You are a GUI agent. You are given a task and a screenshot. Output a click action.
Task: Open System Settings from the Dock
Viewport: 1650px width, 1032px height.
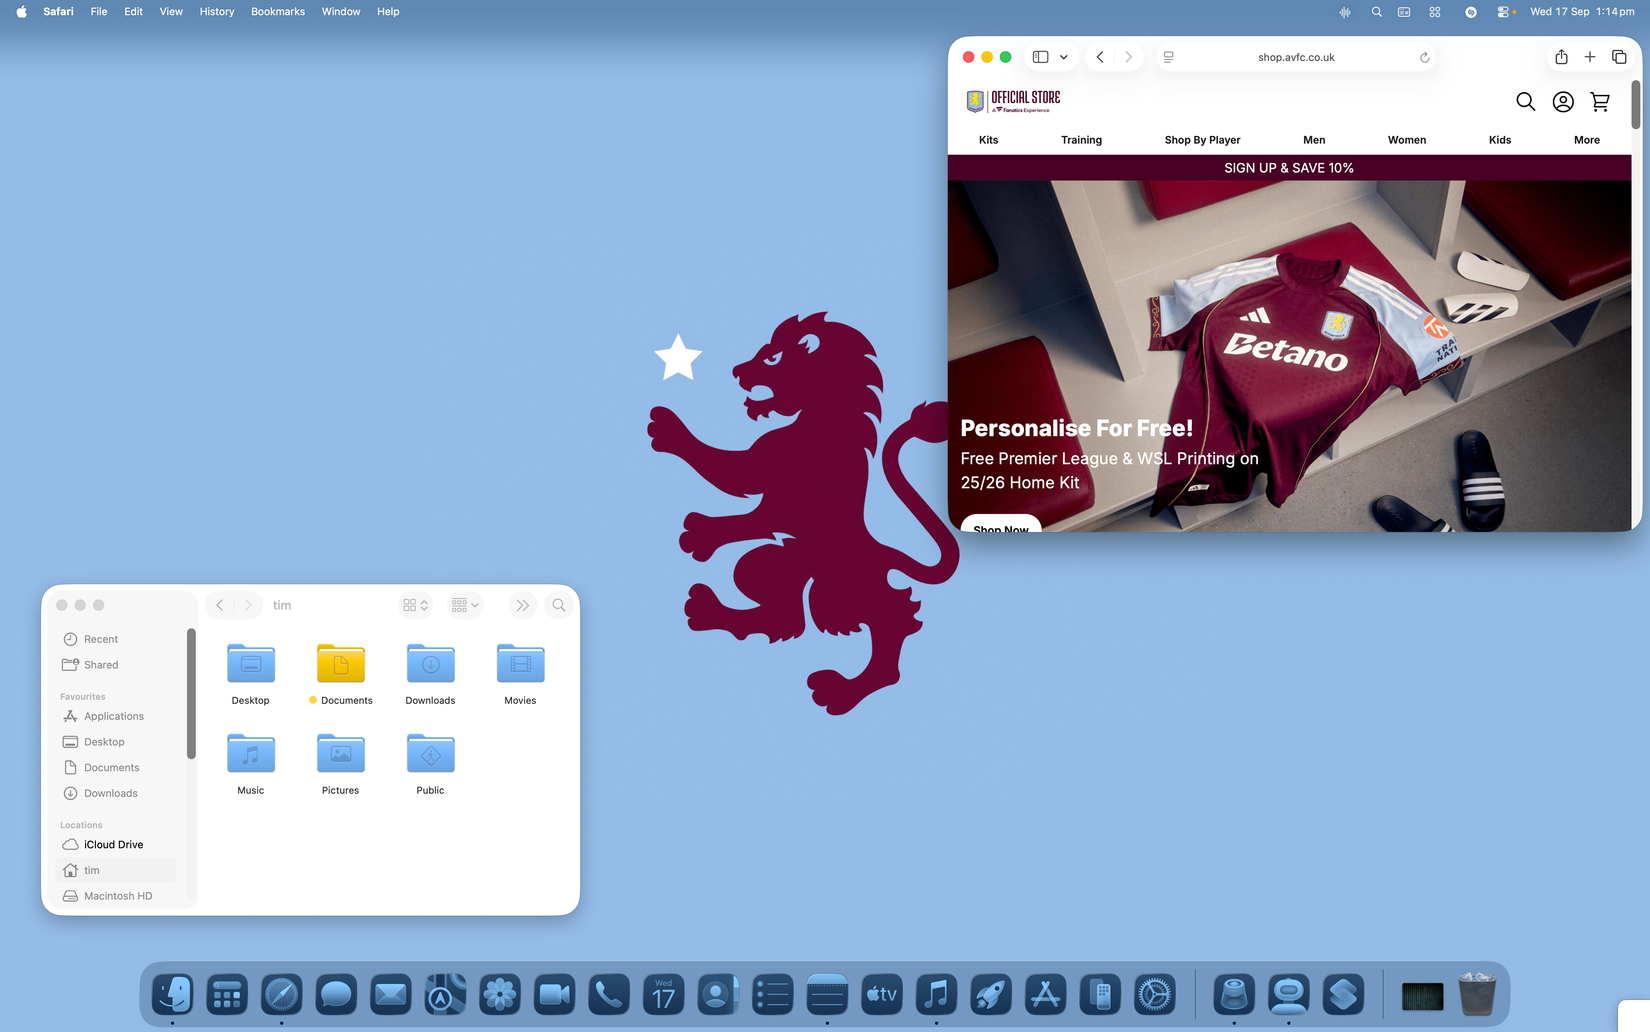[x=1155, y=995]
